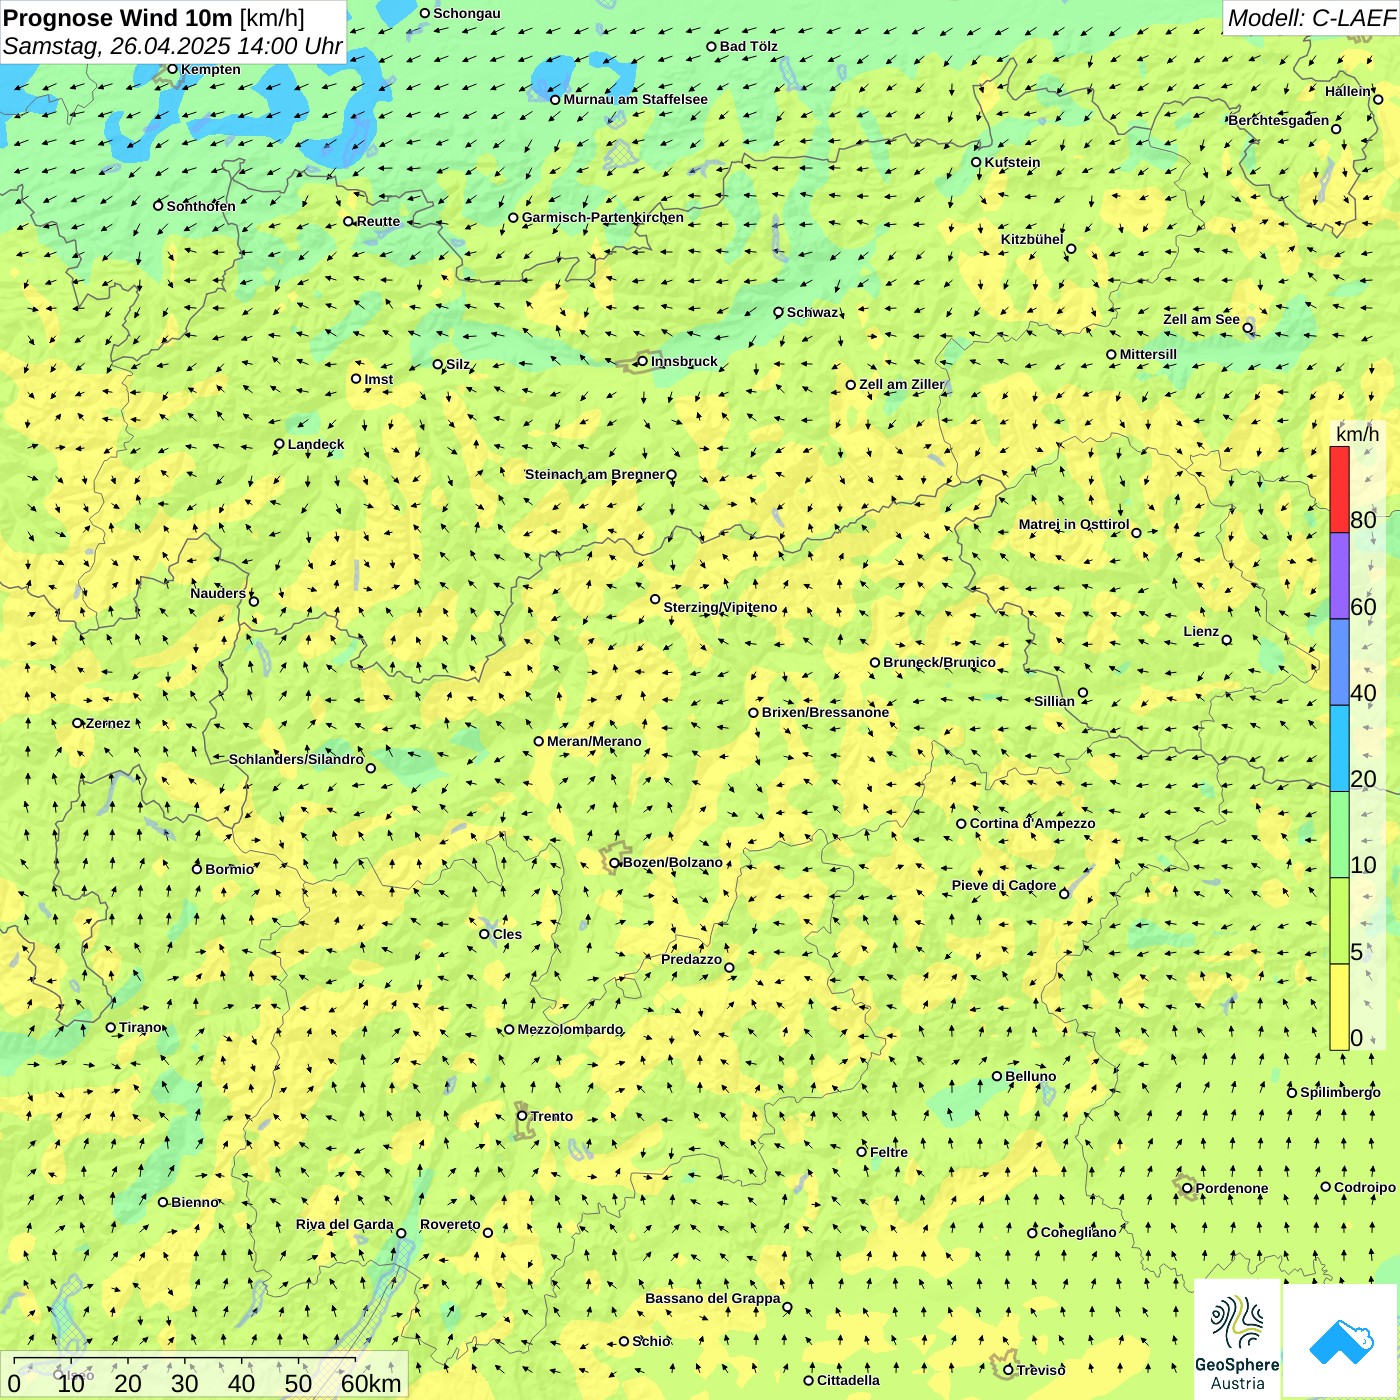Image resolution: width=1400 pixels, height=1400 pixels.
Task: Select the Bozen/Bolzano city label
Action: pos(672,862)
